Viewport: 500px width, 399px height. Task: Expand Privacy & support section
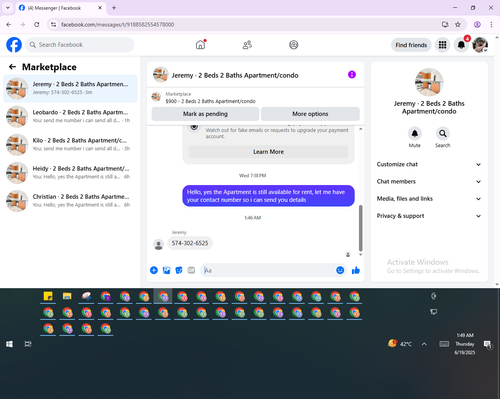click(x=429, y=216)
